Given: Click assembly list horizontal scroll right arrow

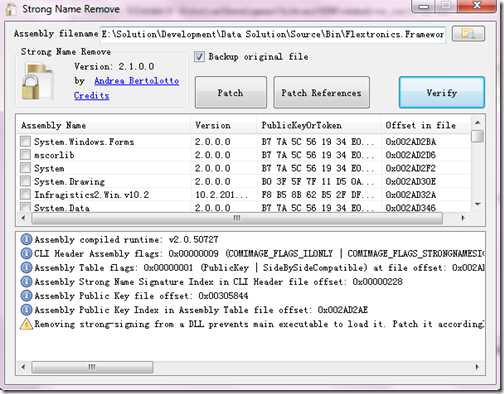Looking at the screenshot, I should pyautogui.click(x=463, y=218).
